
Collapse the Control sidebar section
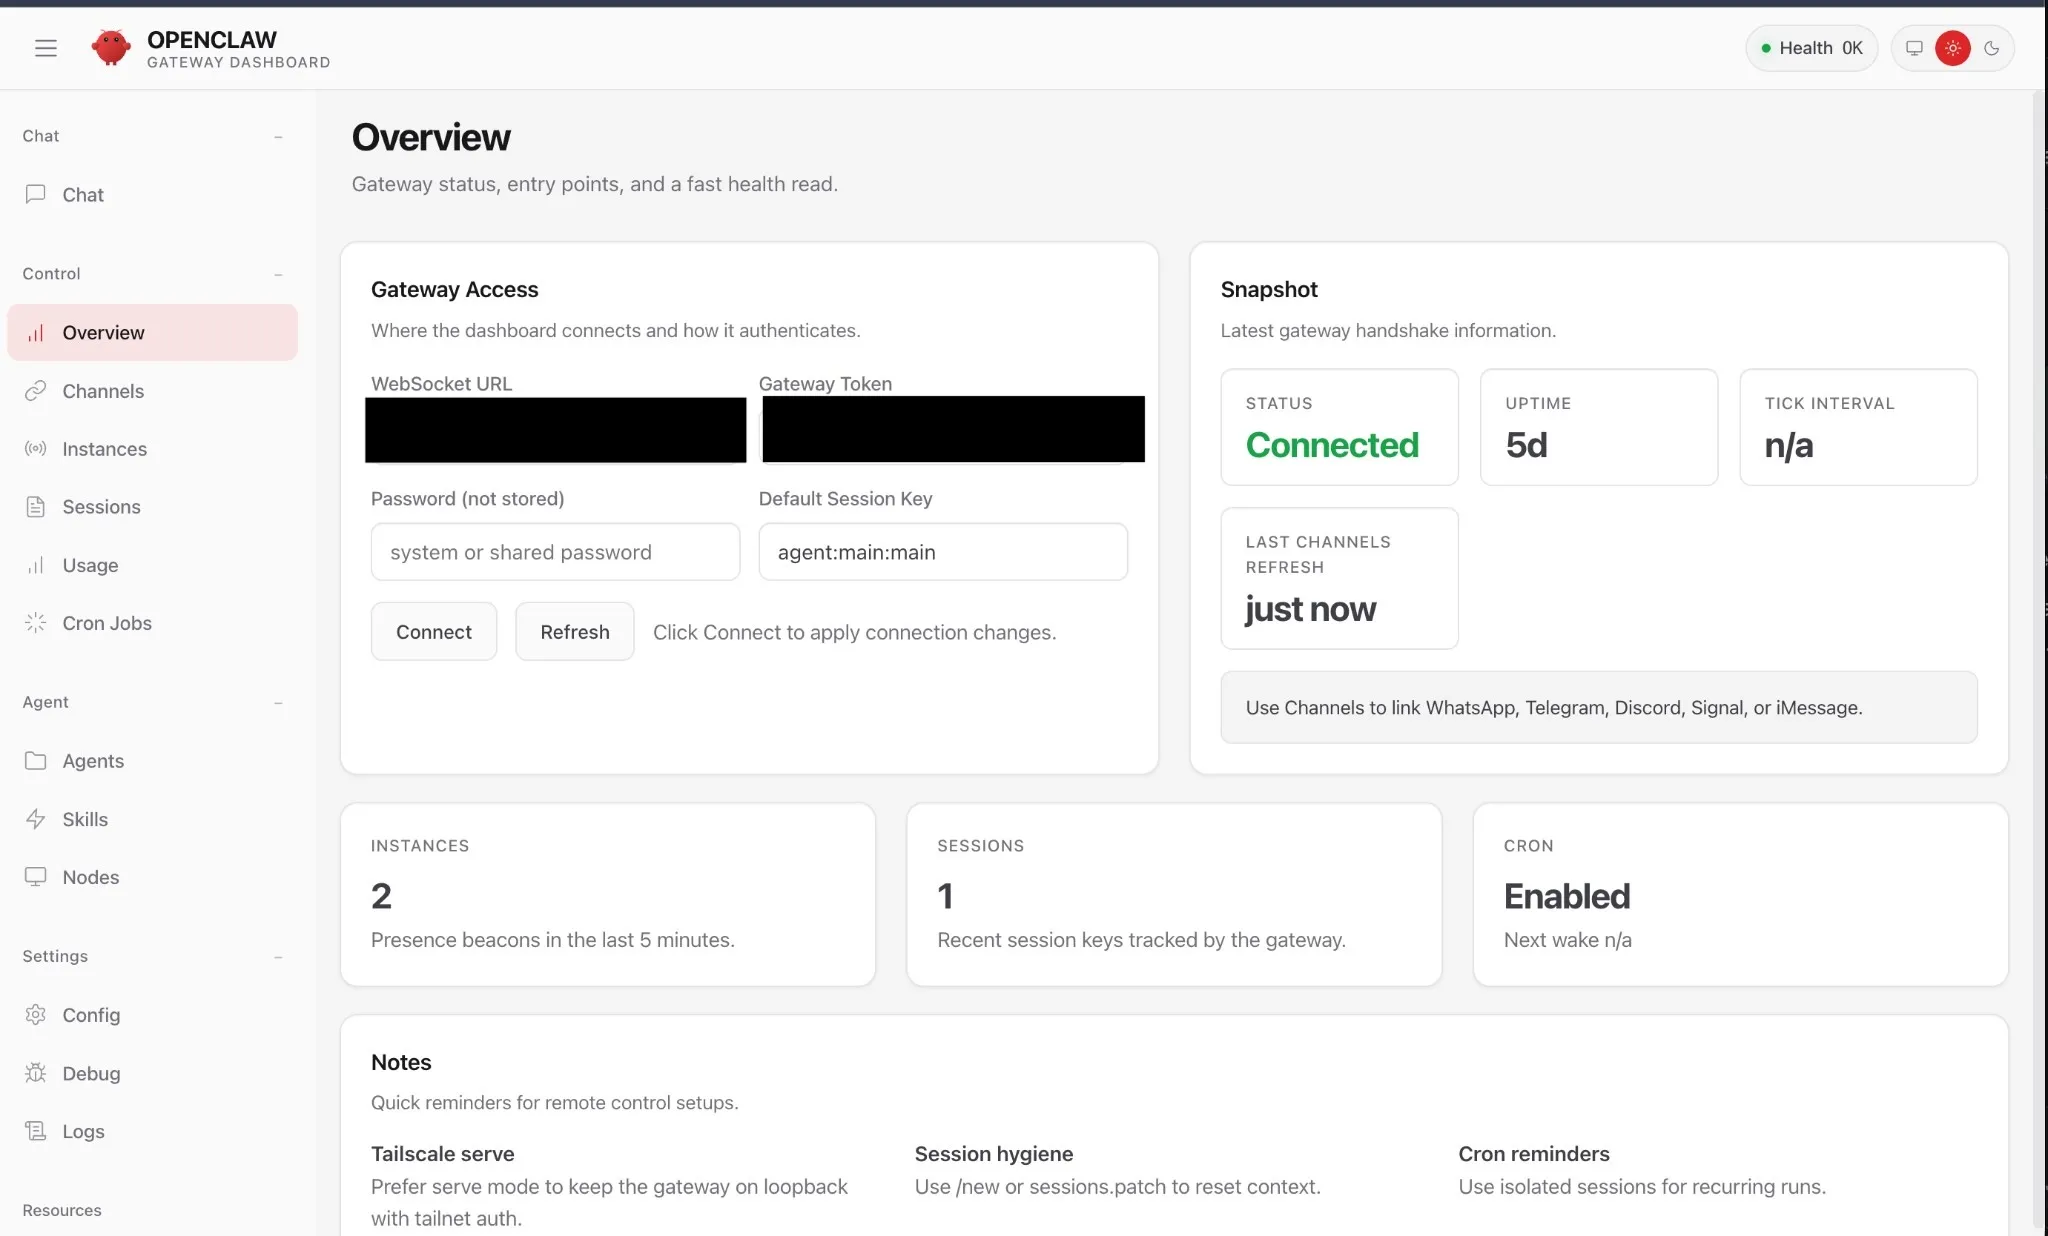tap(278, 275)
